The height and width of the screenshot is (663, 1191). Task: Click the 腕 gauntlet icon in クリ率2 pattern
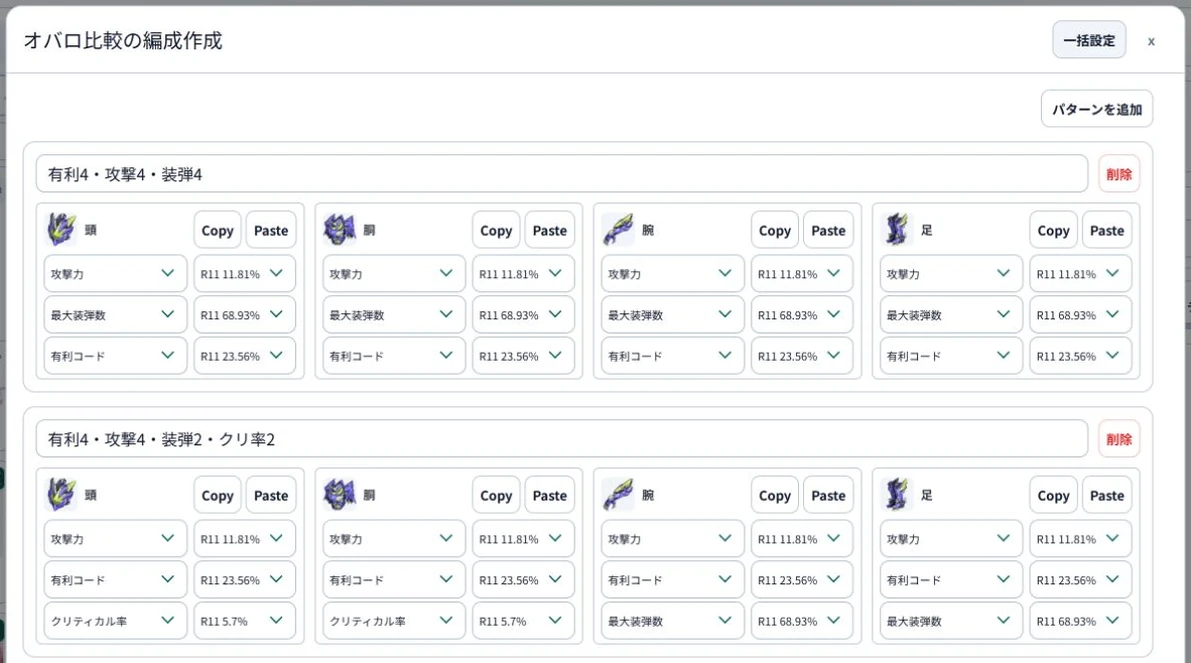click(618, 494)
